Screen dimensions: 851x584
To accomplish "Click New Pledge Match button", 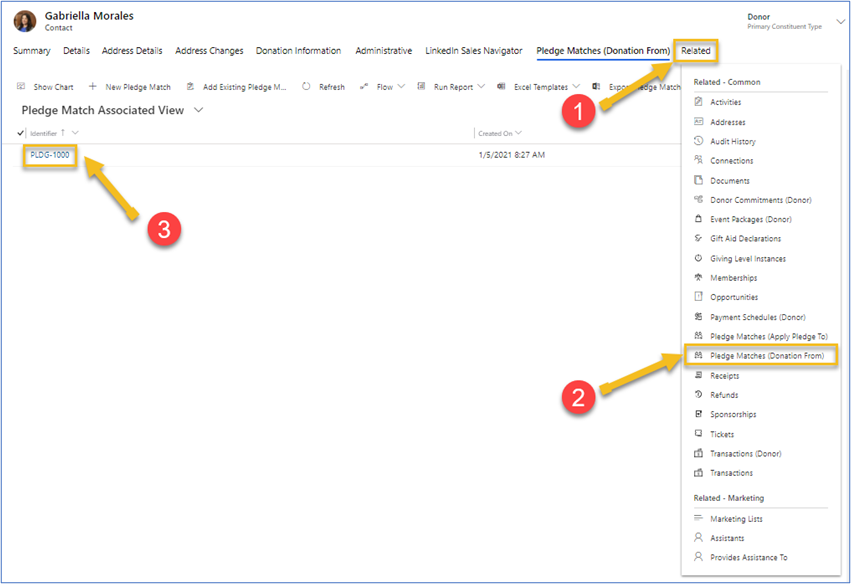I will (x=130, y=87).
